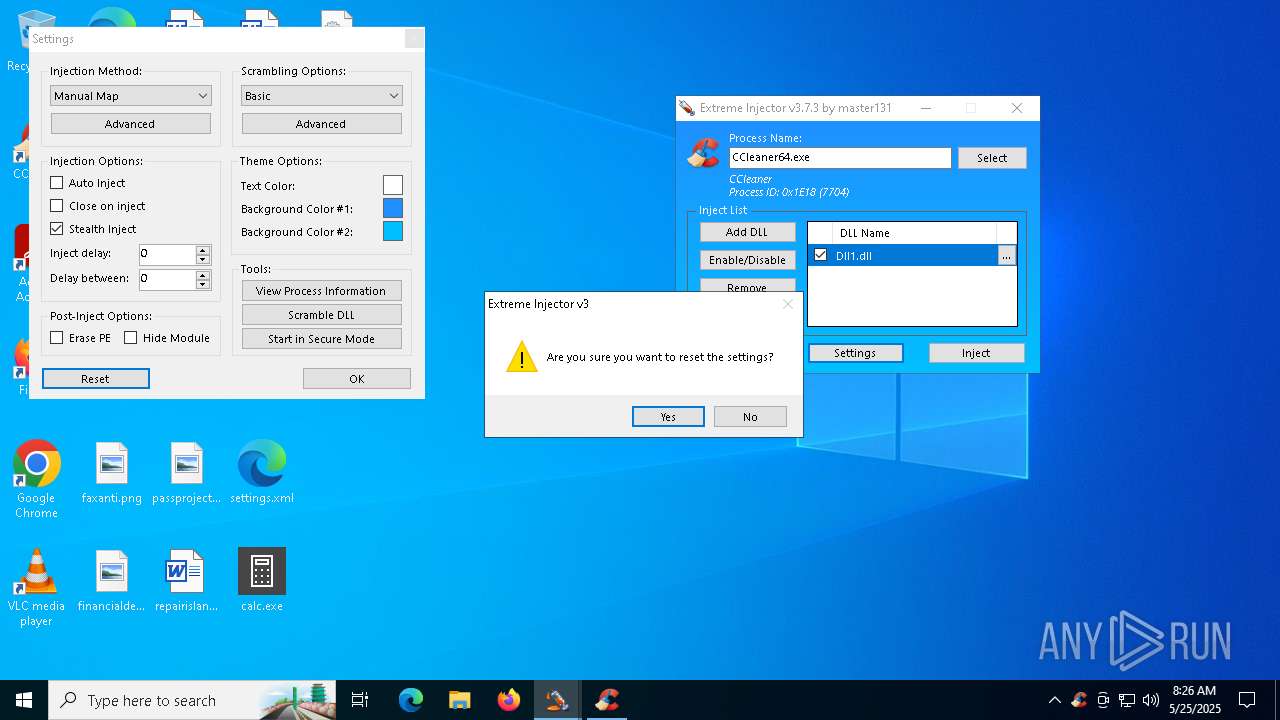Viewport: 1280px width, 720px height.
Task: Switch to CCleaner taskbar icon
Action: 606,700
